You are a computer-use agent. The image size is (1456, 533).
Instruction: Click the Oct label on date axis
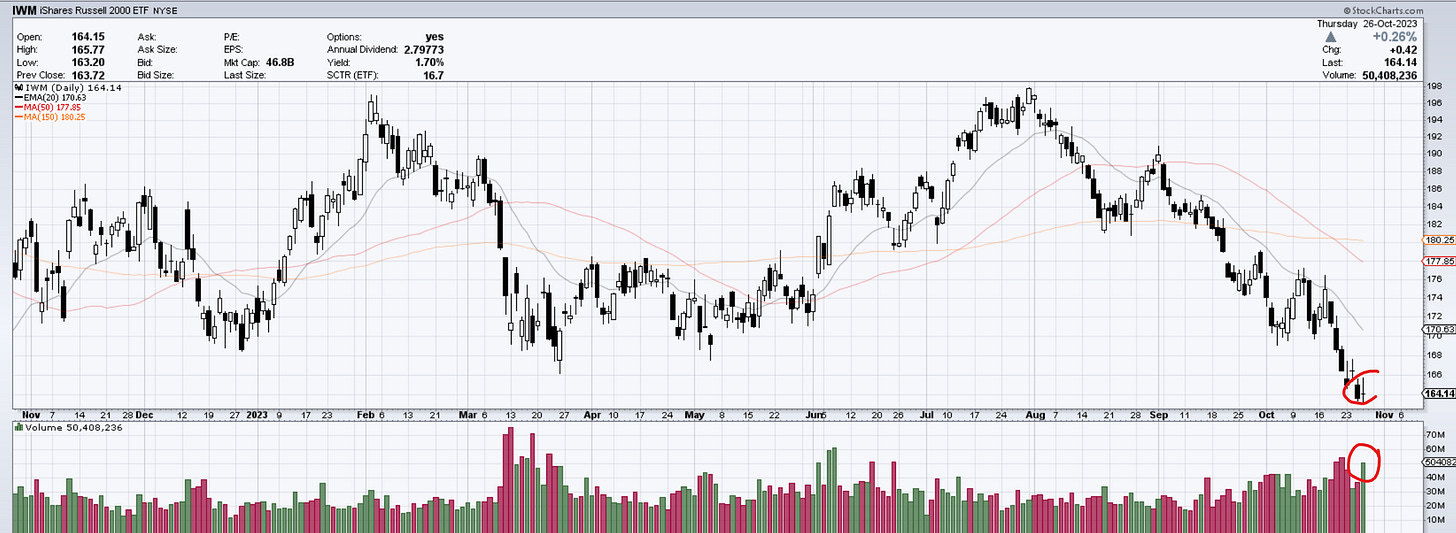pos(1268,413)
